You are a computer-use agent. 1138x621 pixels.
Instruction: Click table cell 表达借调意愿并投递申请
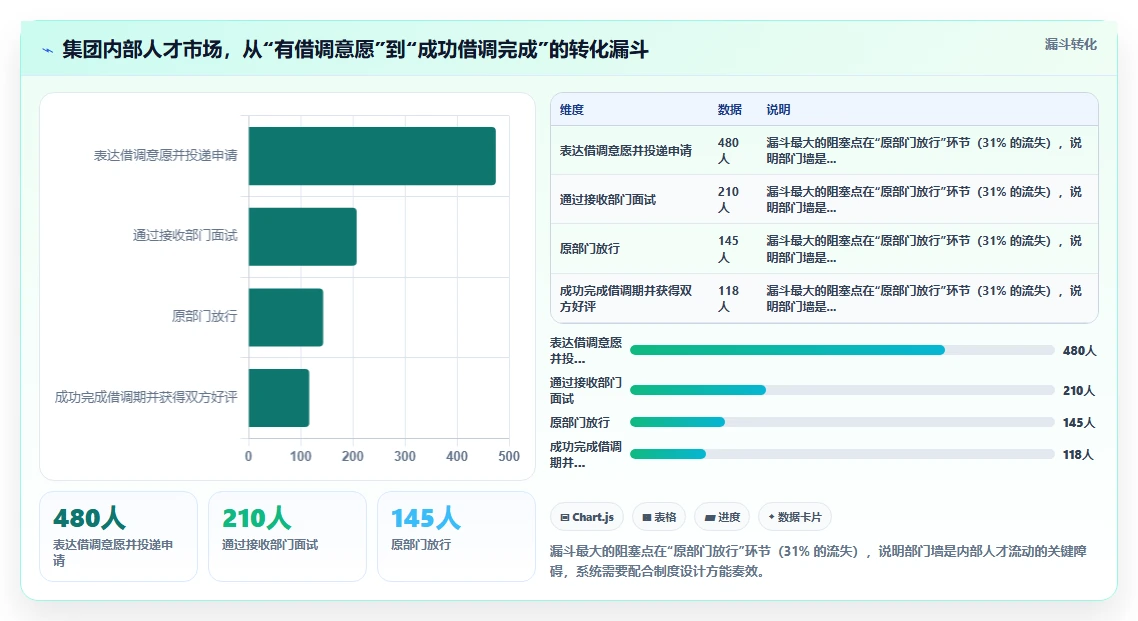pos(626,151)
